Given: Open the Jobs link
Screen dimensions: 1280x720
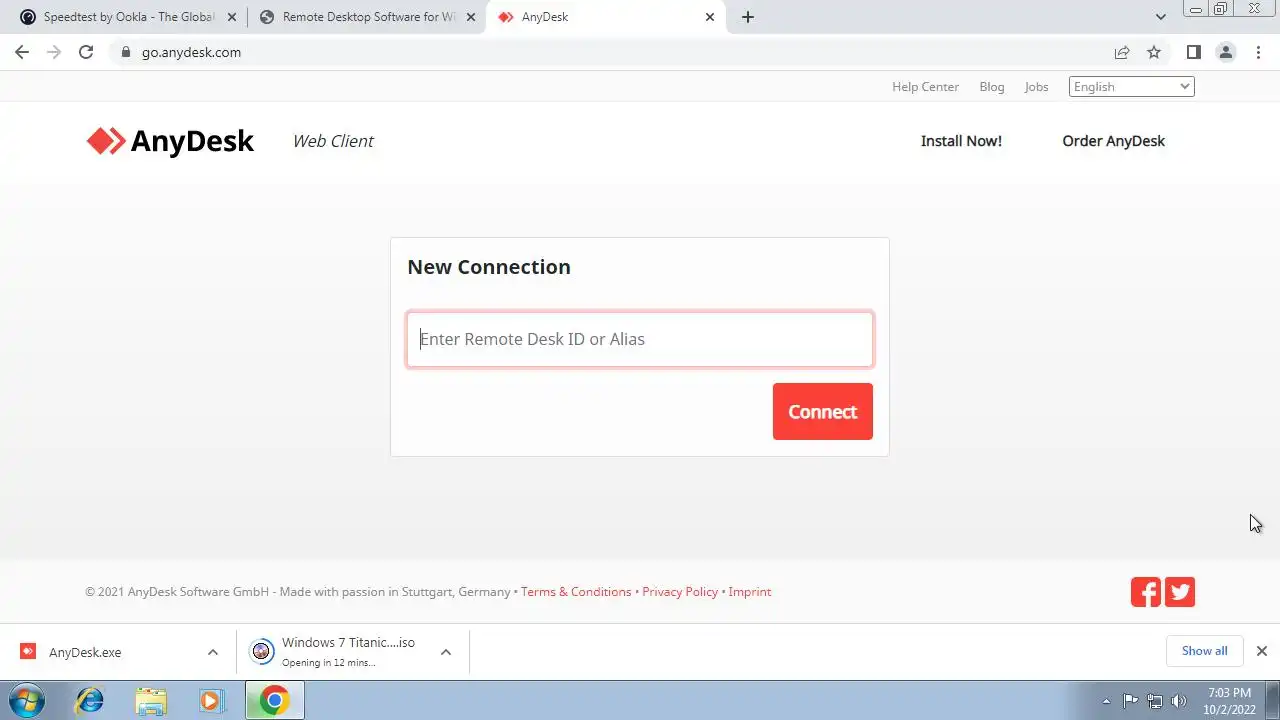Looking at the screenshot, I should coord(1036,87).
